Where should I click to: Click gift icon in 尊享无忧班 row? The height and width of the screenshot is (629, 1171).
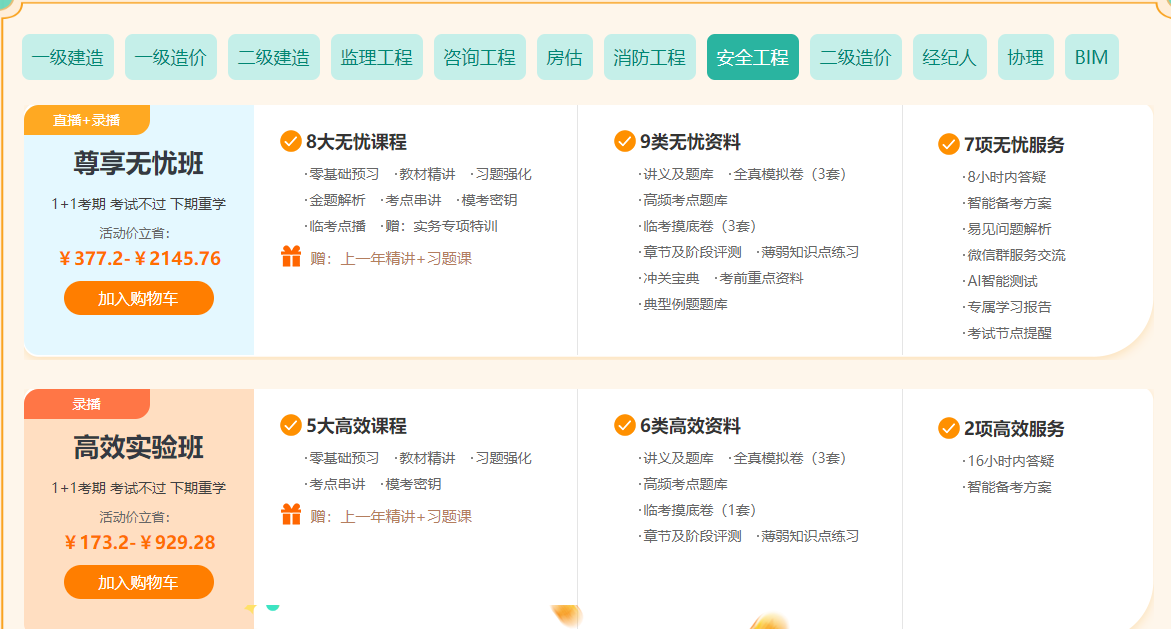point(291,257)
